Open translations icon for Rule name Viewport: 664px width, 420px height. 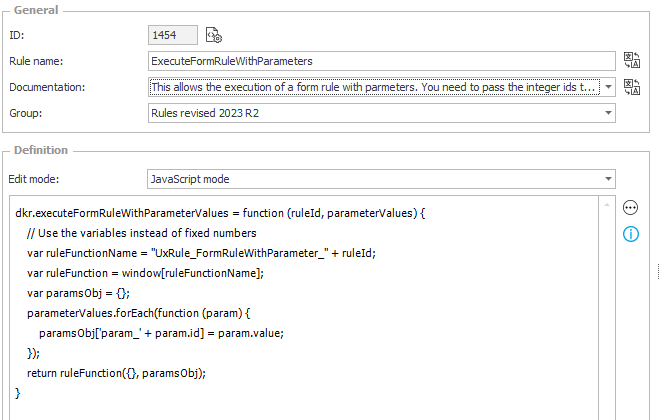point(632,60)
